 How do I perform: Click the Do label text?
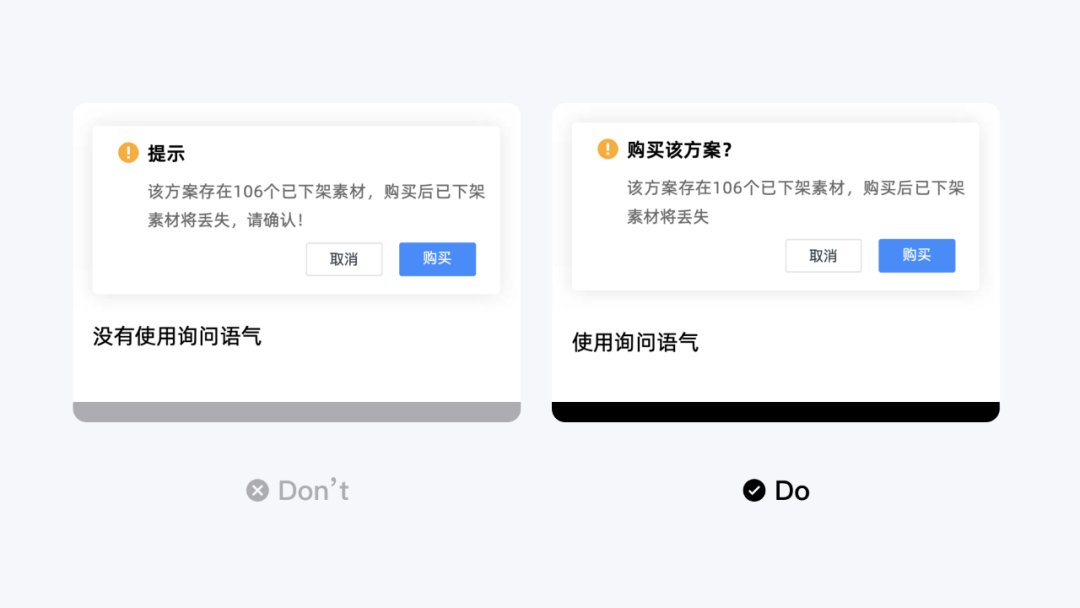coord(792,490)
